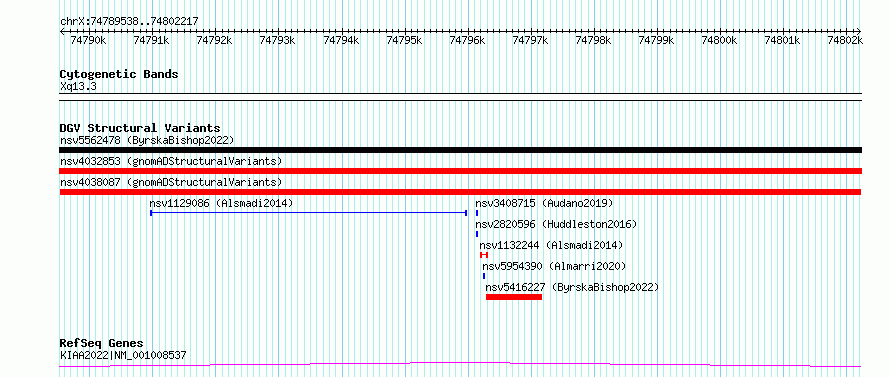Image resolution: width=890 pixels, height=377 pixels.
Task: Click the 74798k ruler tick label
Action: (x=593, y=40)
